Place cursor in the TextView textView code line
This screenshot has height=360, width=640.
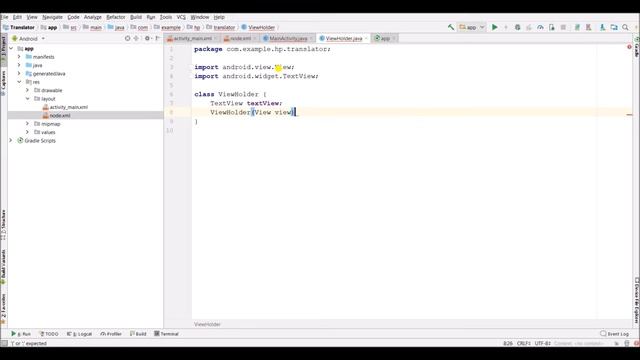pyautogui.click(x=246, y=103)
